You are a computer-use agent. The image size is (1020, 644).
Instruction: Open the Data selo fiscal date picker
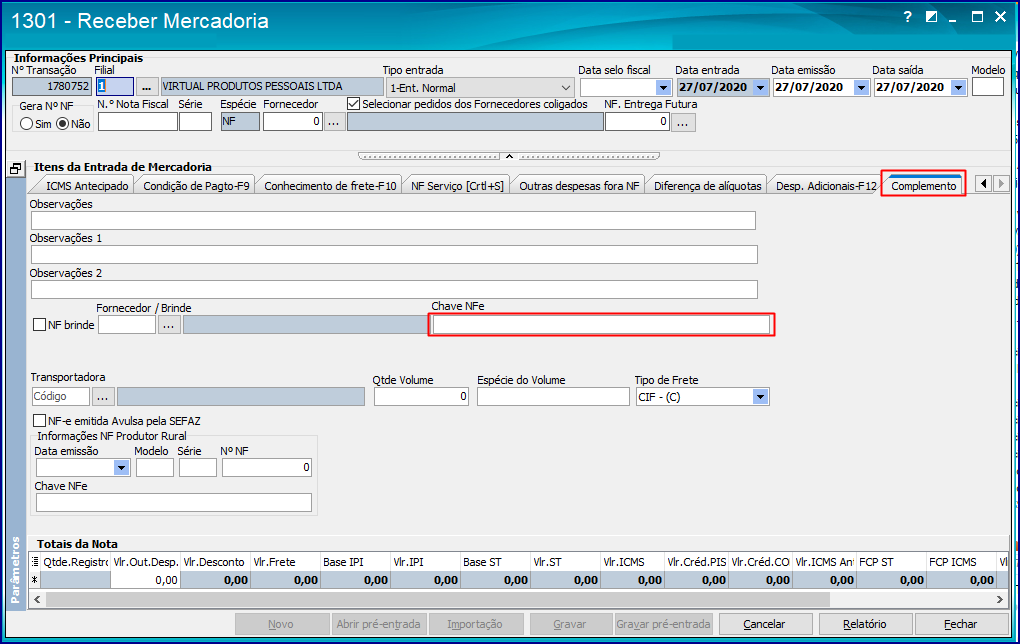coord(663,87)
